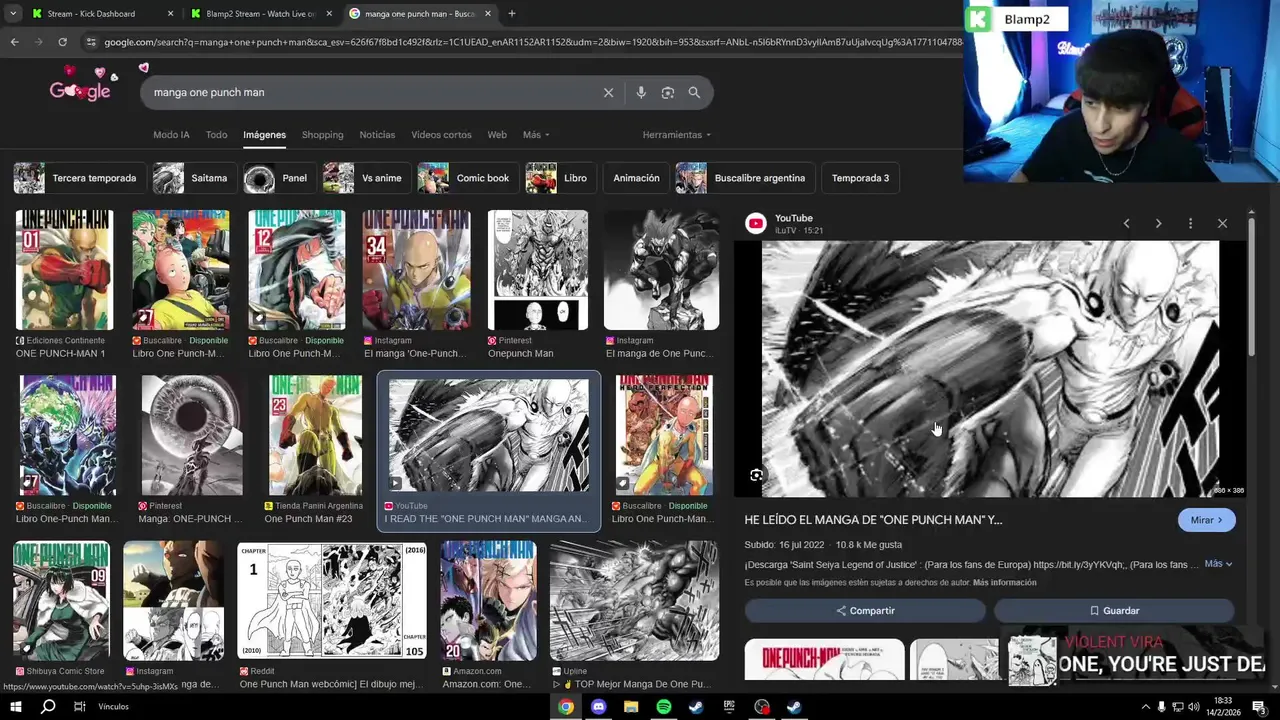Click inside the Google search field

click(375, 92)
